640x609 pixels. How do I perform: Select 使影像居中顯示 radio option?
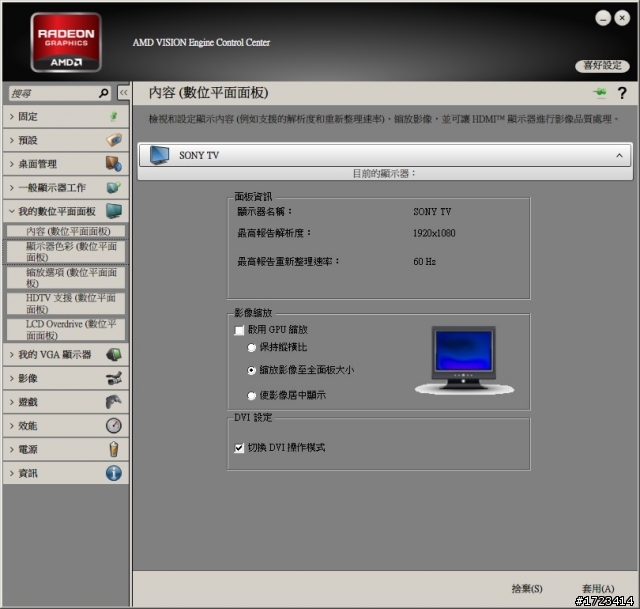coord(251,395)
